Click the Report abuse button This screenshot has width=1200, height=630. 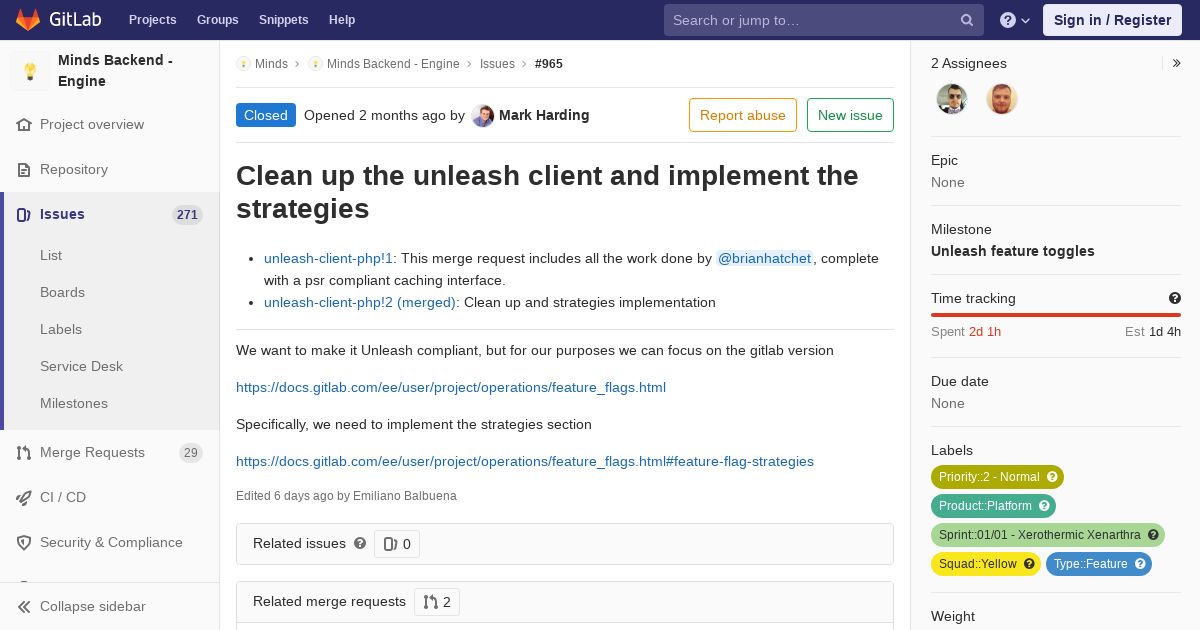[743, 115]
